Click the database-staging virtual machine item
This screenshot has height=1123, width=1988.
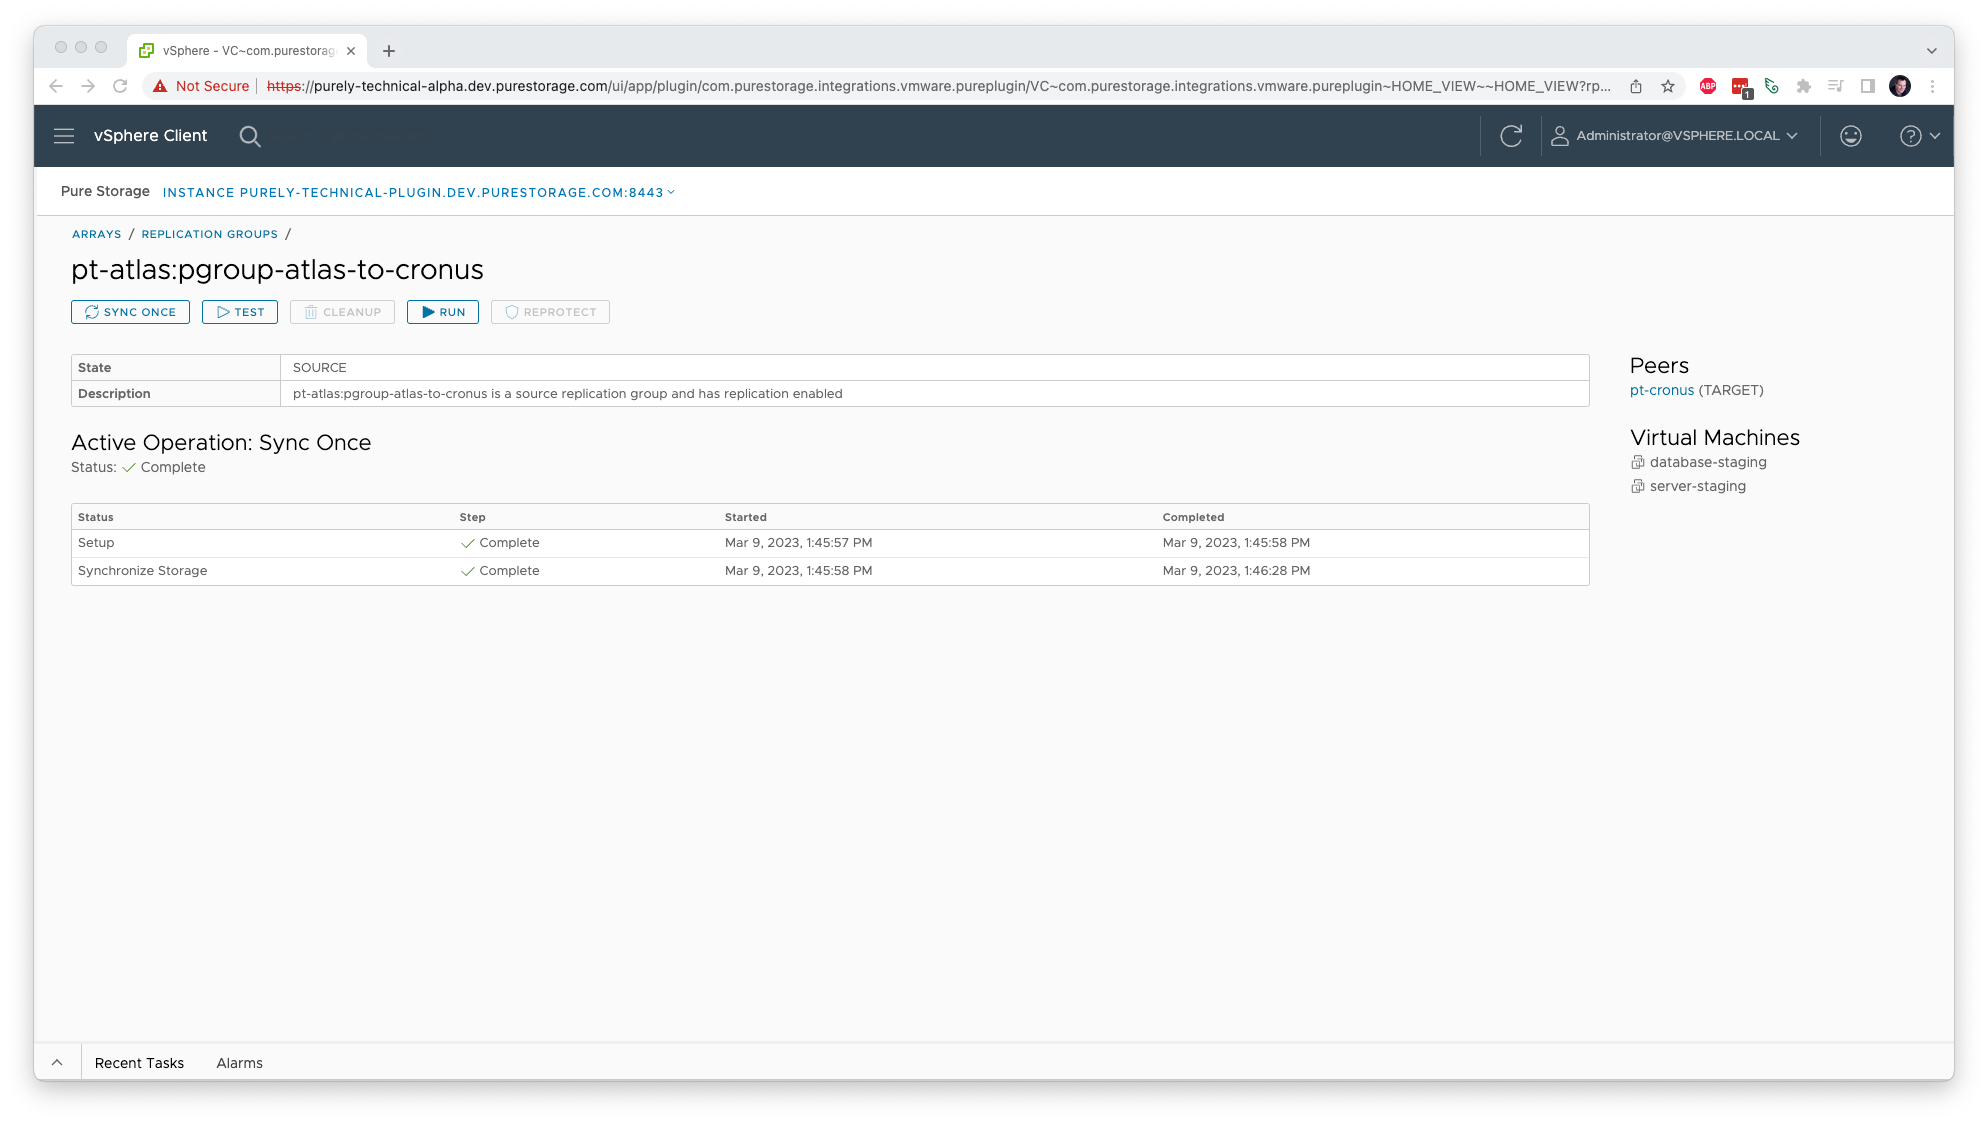[x=1707, y=462]
